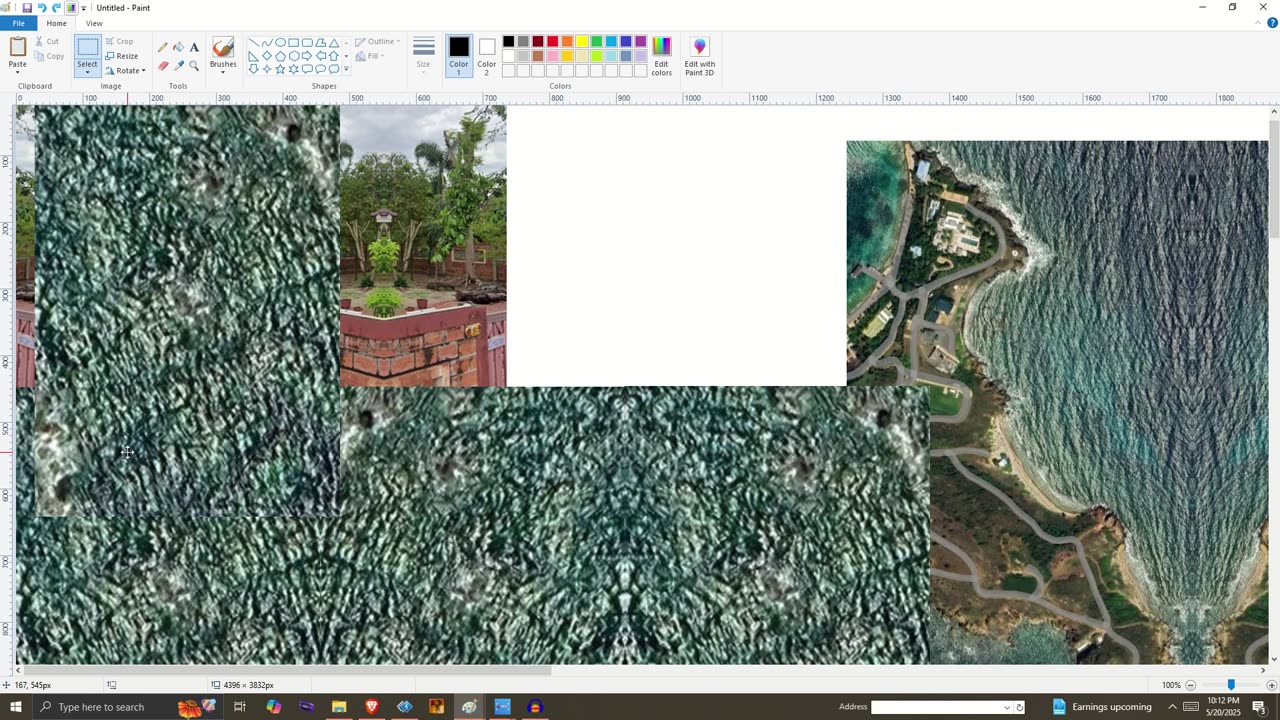This screenshot has height=720, width=1280.
Task: Click the Paste clipboard icon
Action: click(x=18, y=47)
